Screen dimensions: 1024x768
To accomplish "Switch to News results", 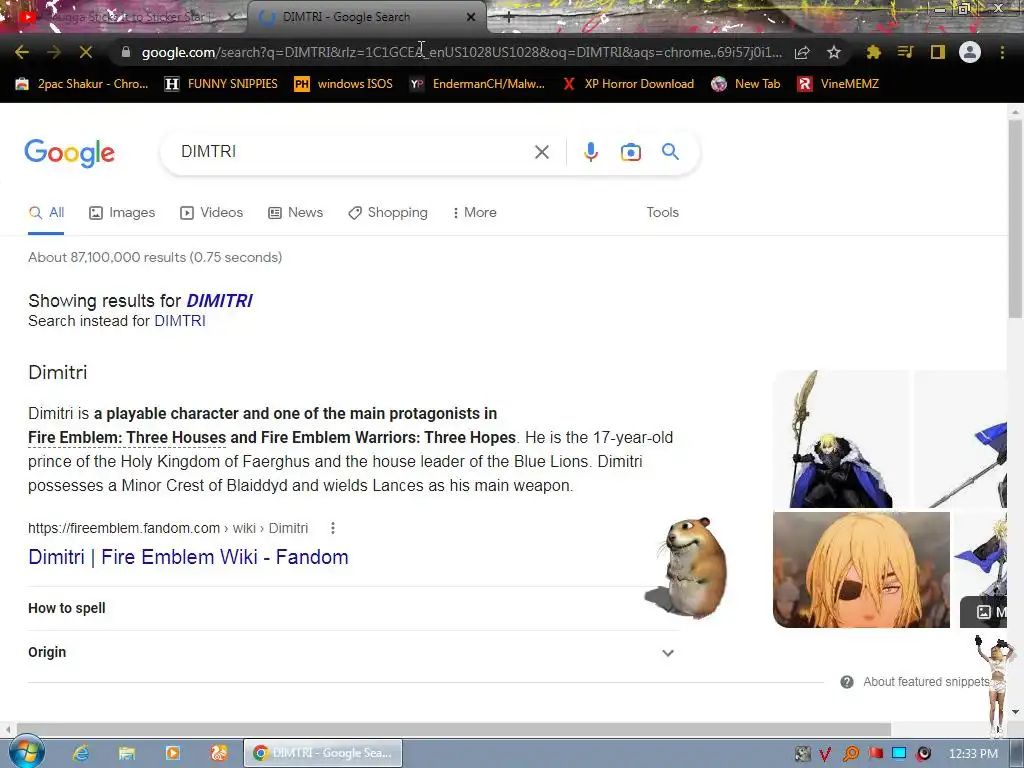I will pos(296,212).
